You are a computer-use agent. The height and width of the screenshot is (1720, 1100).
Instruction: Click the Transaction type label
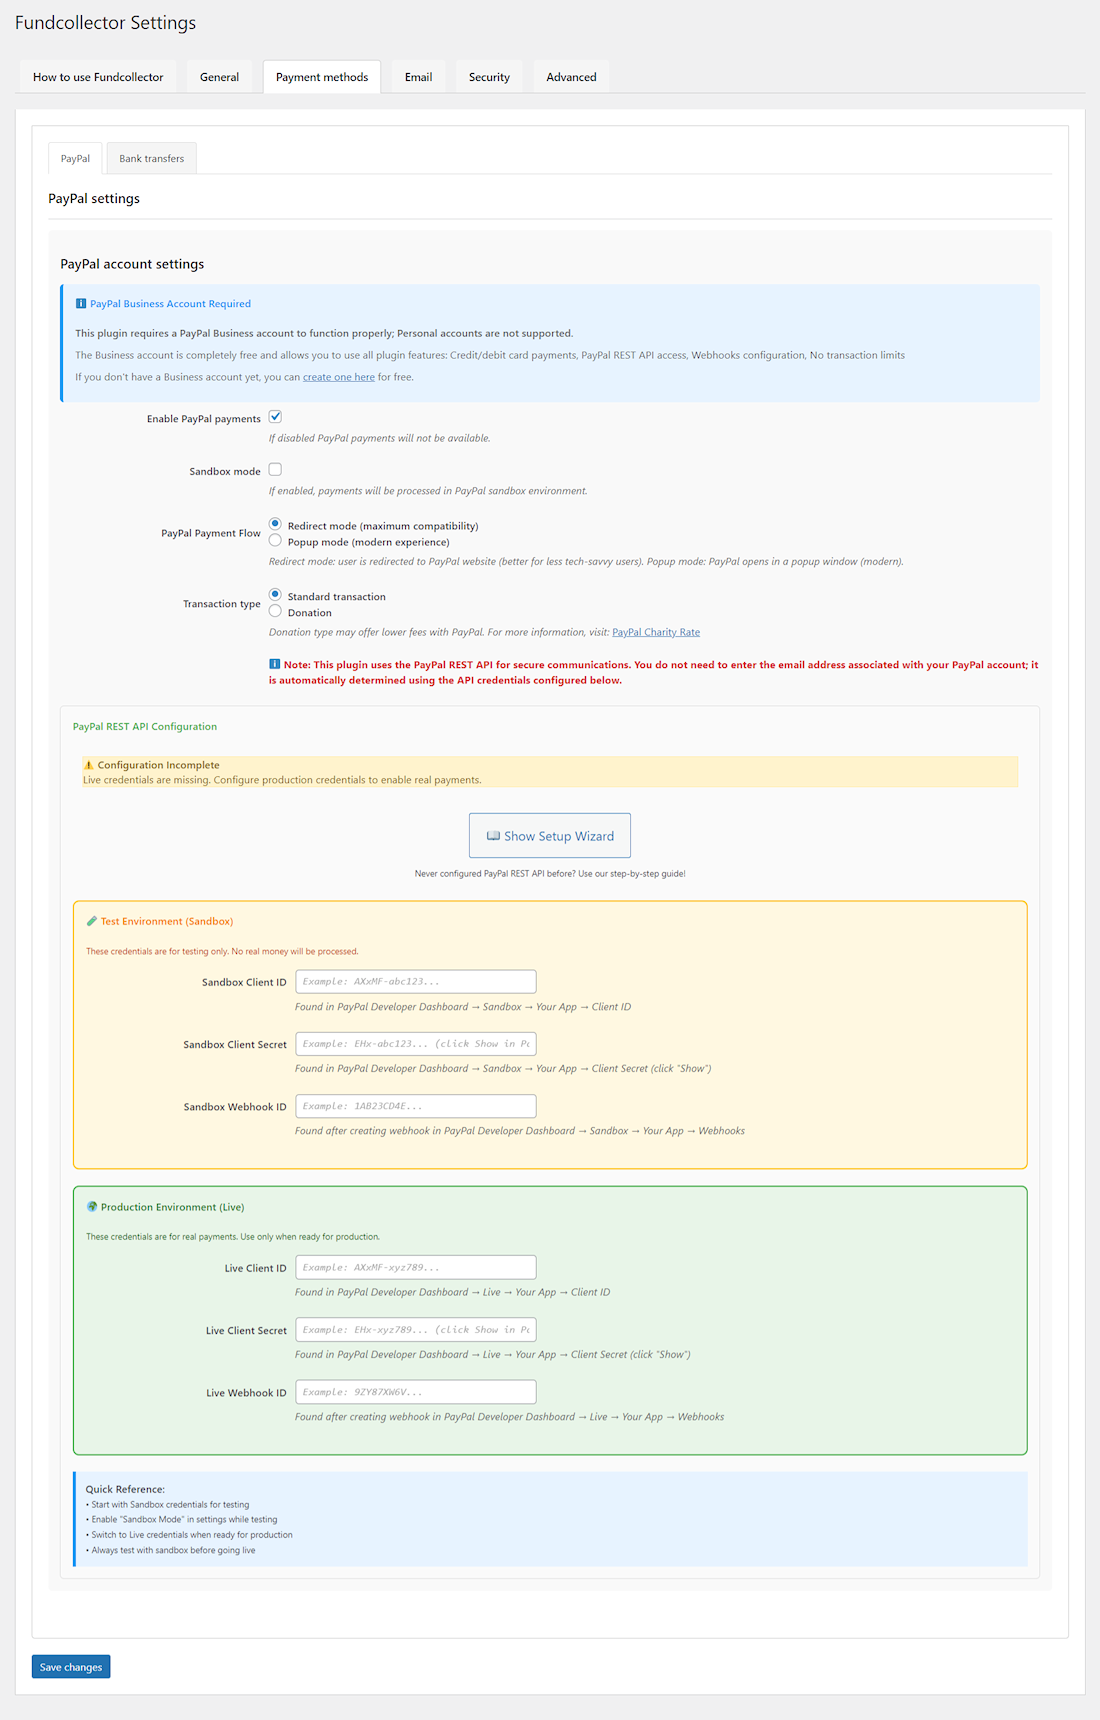[222, 604]
